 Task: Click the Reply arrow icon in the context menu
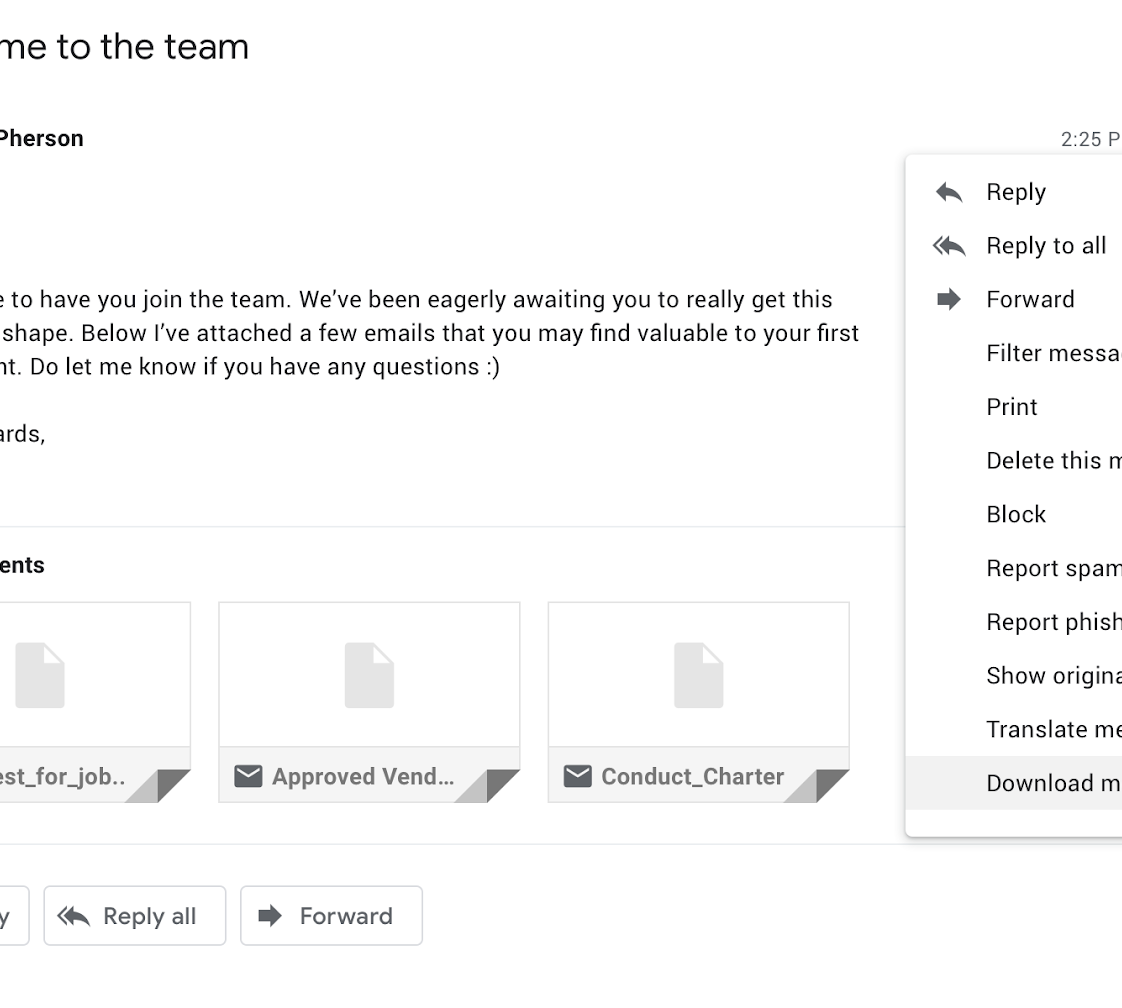click(949, 192)
